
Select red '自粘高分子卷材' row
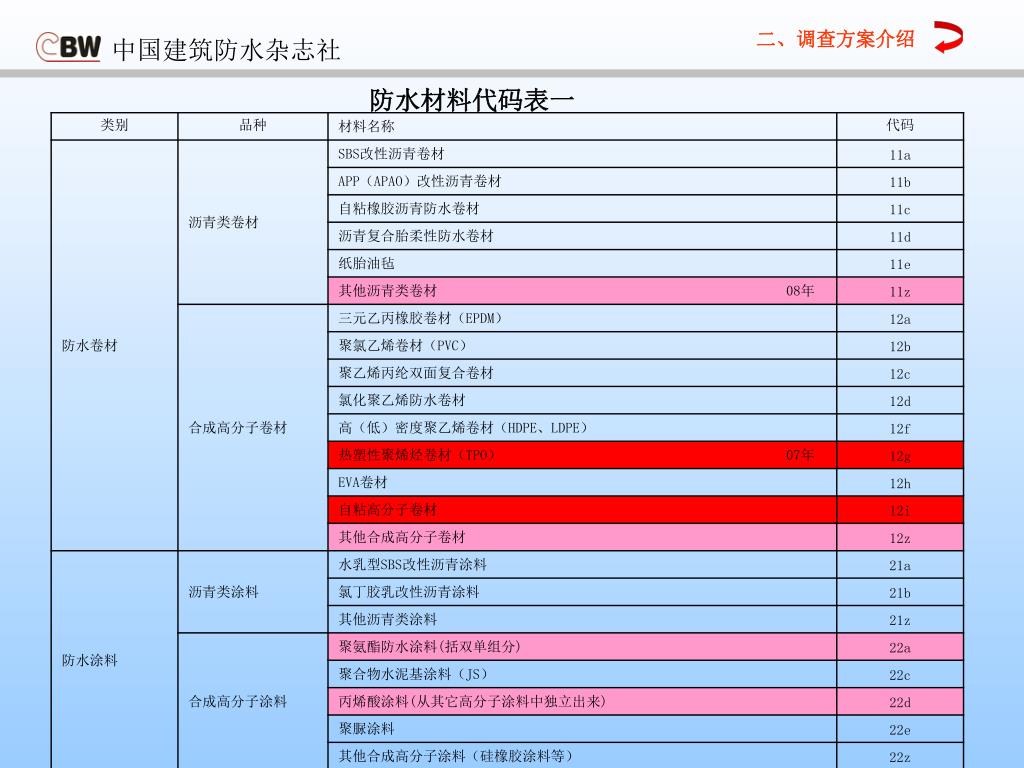click(x=582, y=510)
